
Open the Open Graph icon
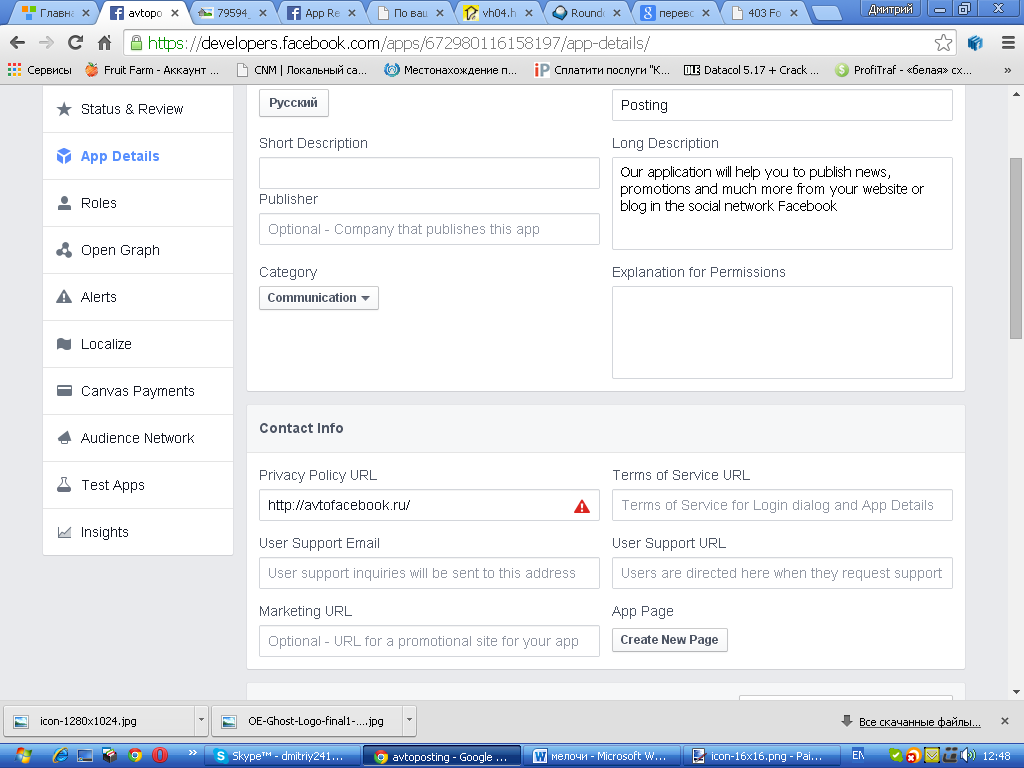click(64, 250)
